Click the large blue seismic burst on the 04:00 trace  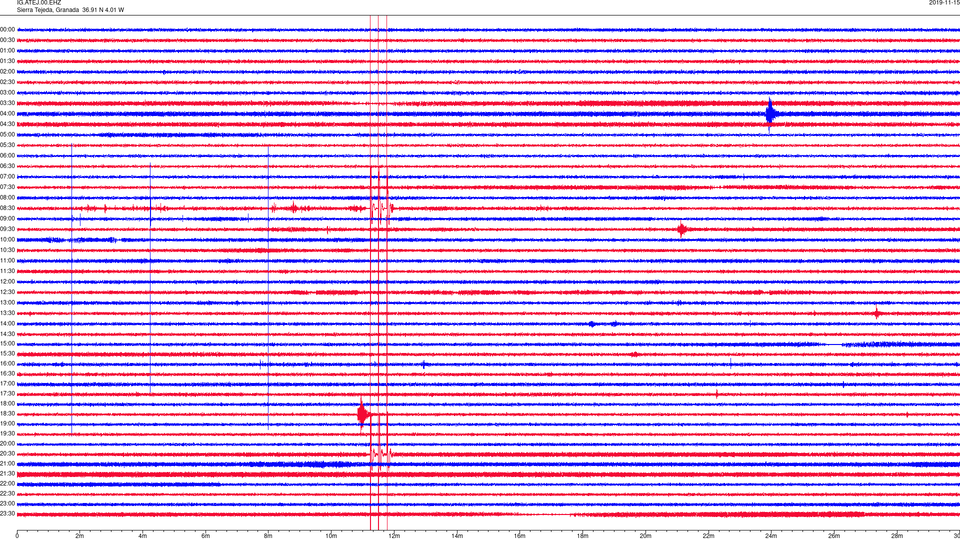771,114
